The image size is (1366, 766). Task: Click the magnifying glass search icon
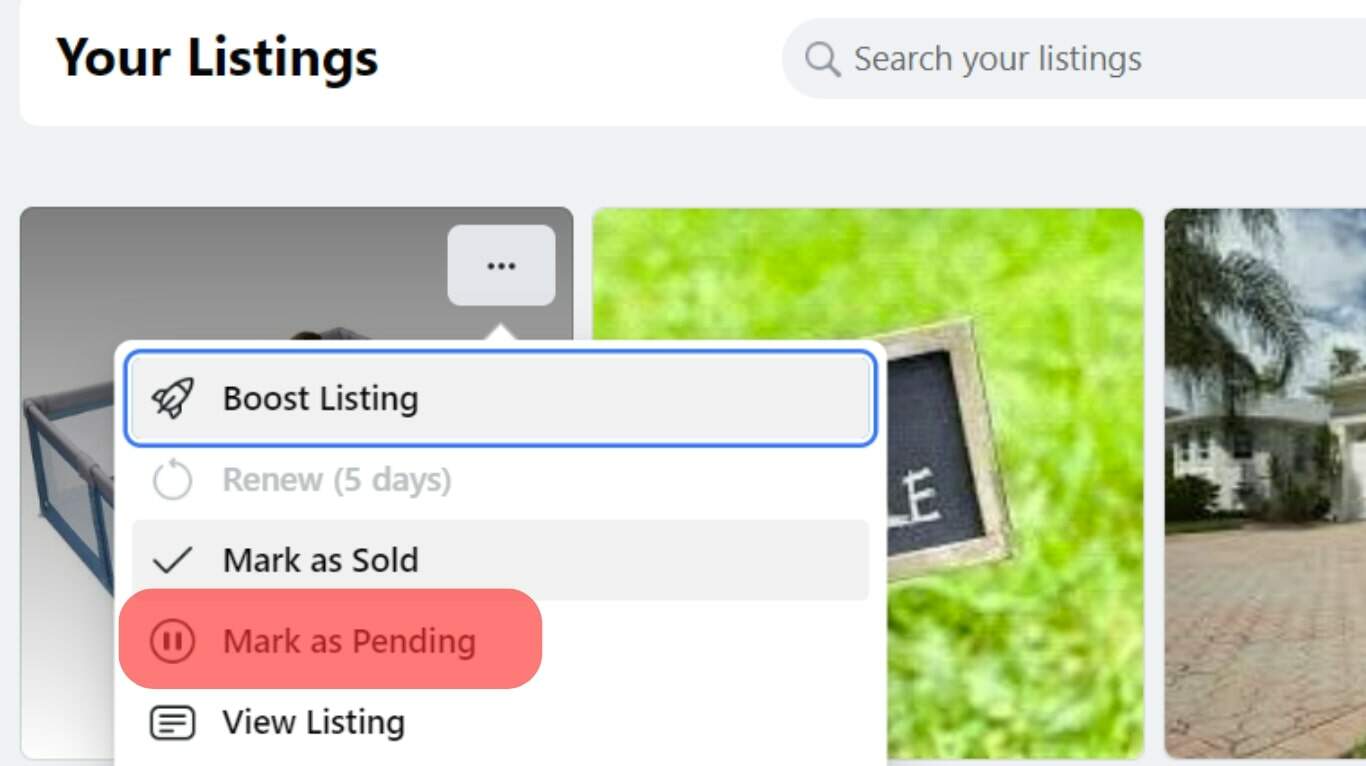click(822, 59)
